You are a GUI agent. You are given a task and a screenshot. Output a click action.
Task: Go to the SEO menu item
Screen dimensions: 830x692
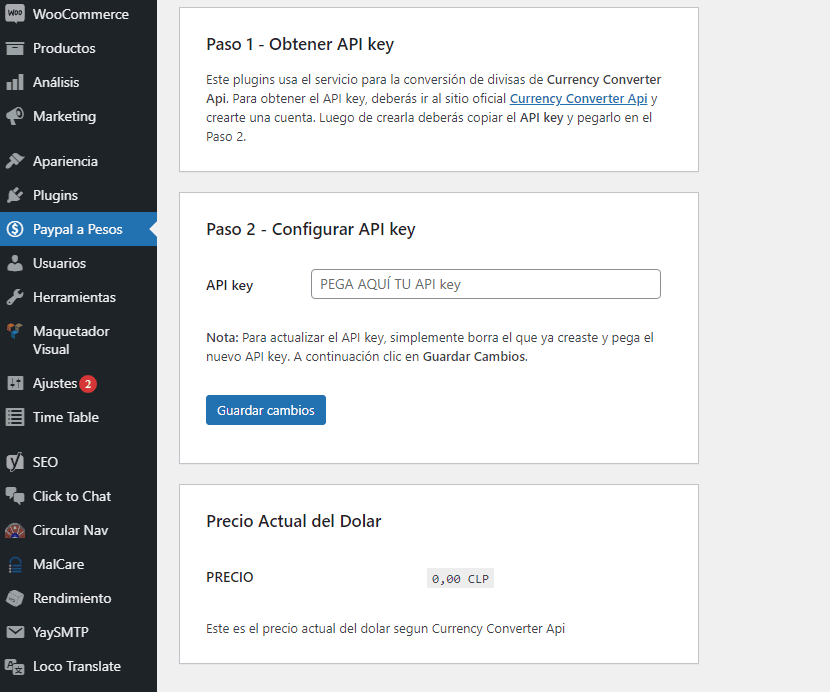(45, 462)
